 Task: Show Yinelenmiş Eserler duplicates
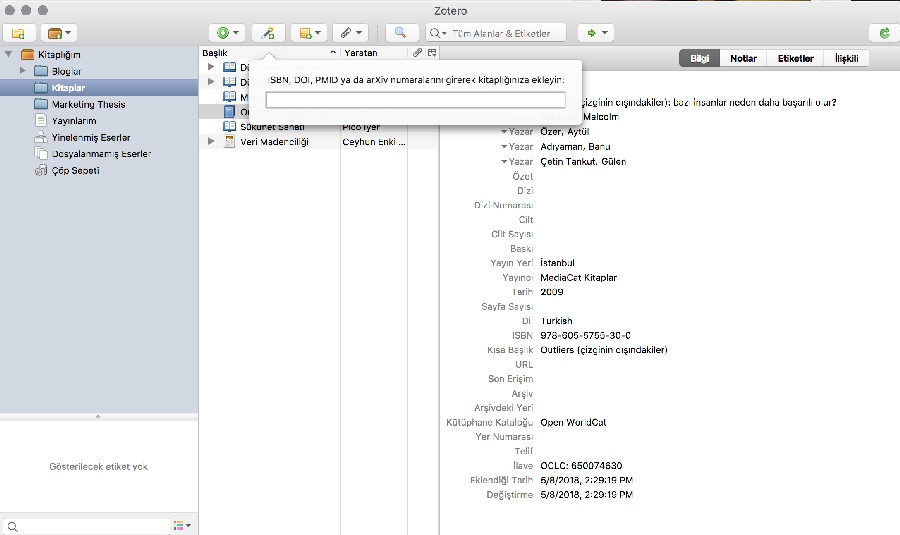(x=91, y=138)
